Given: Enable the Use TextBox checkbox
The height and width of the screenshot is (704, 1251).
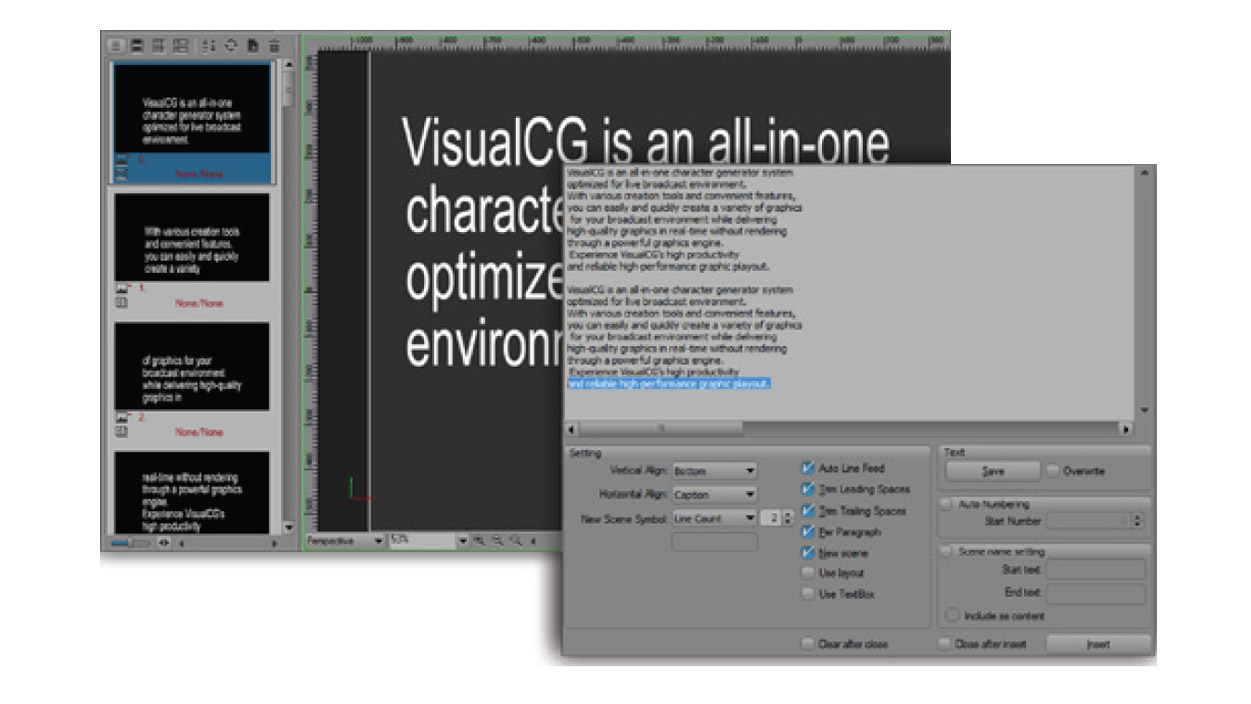Looking at the screenshot, I should pos(808,594).
